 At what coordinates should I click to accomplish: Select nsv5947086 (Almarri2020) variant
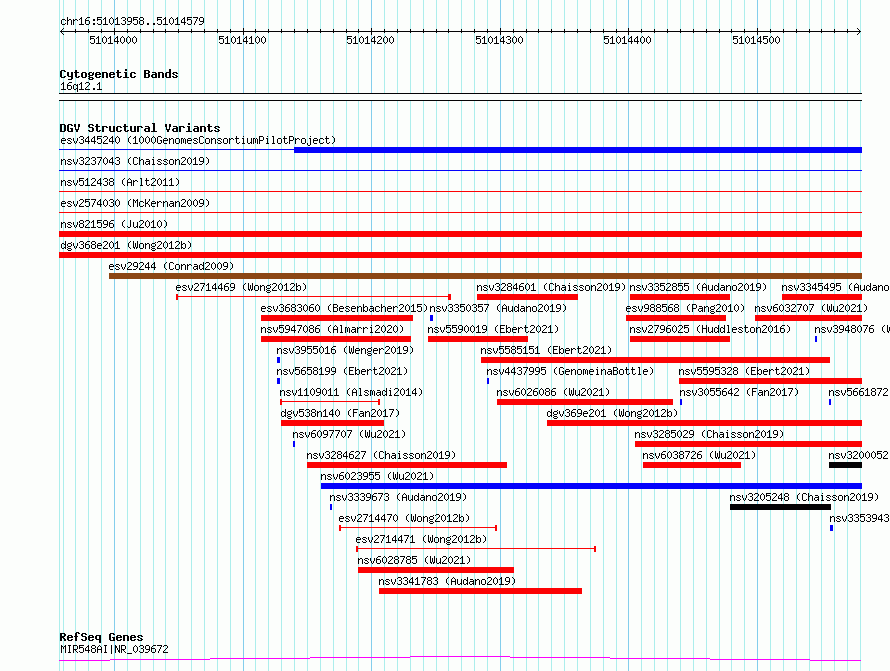[x=332, y=329]
